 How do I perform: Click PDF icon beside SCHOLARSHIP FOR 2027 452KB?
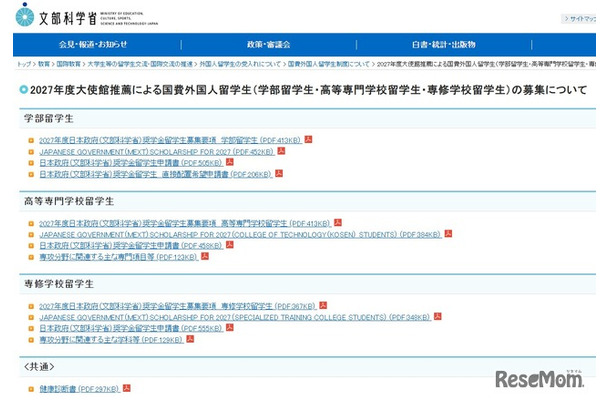pyautogui.click(x=281, y=151)
